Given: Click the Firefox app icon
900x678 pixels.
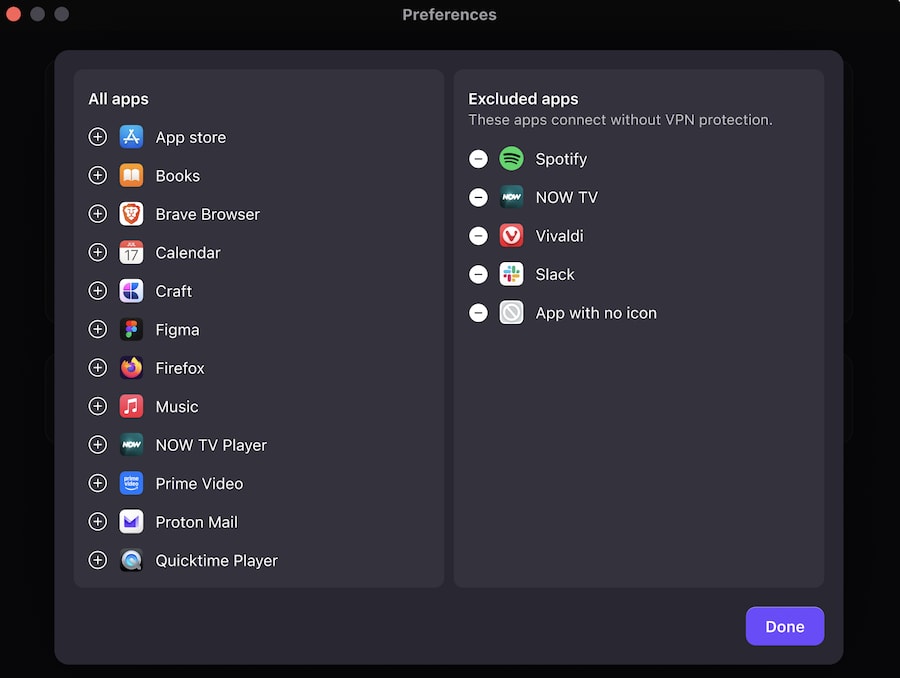Looking at the screenshot, I should click(x=131, y=368).
